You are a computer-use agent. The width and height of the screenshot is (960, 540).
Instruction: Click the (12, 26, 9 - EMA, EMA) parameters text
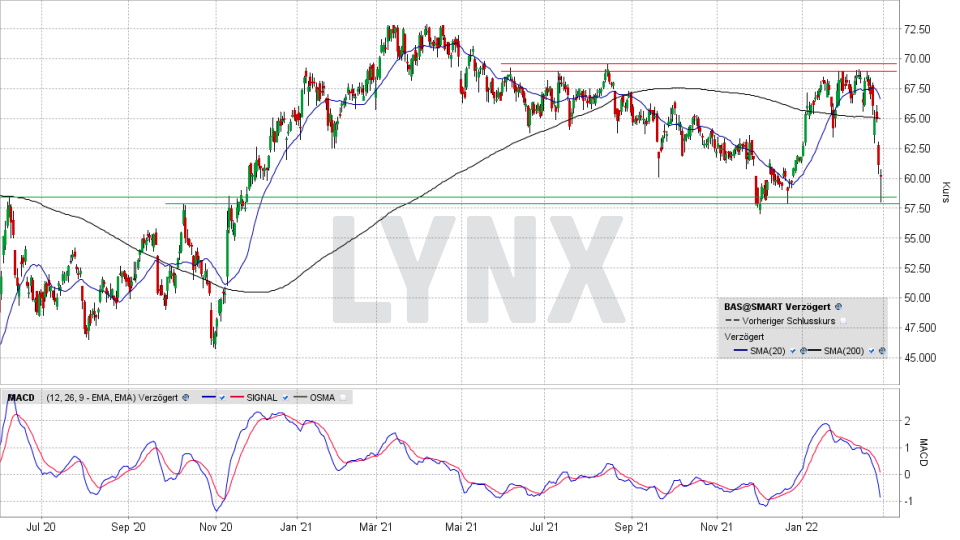91,398
